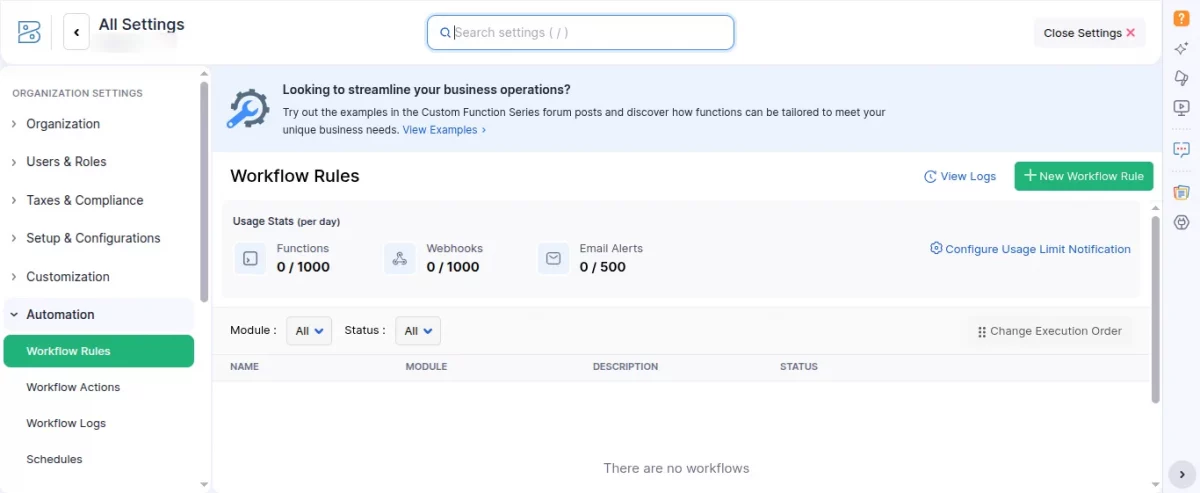Screen dimensions: 1200x493
Task: Open the orange help question-mark icon
Action: coord(1181,18)
